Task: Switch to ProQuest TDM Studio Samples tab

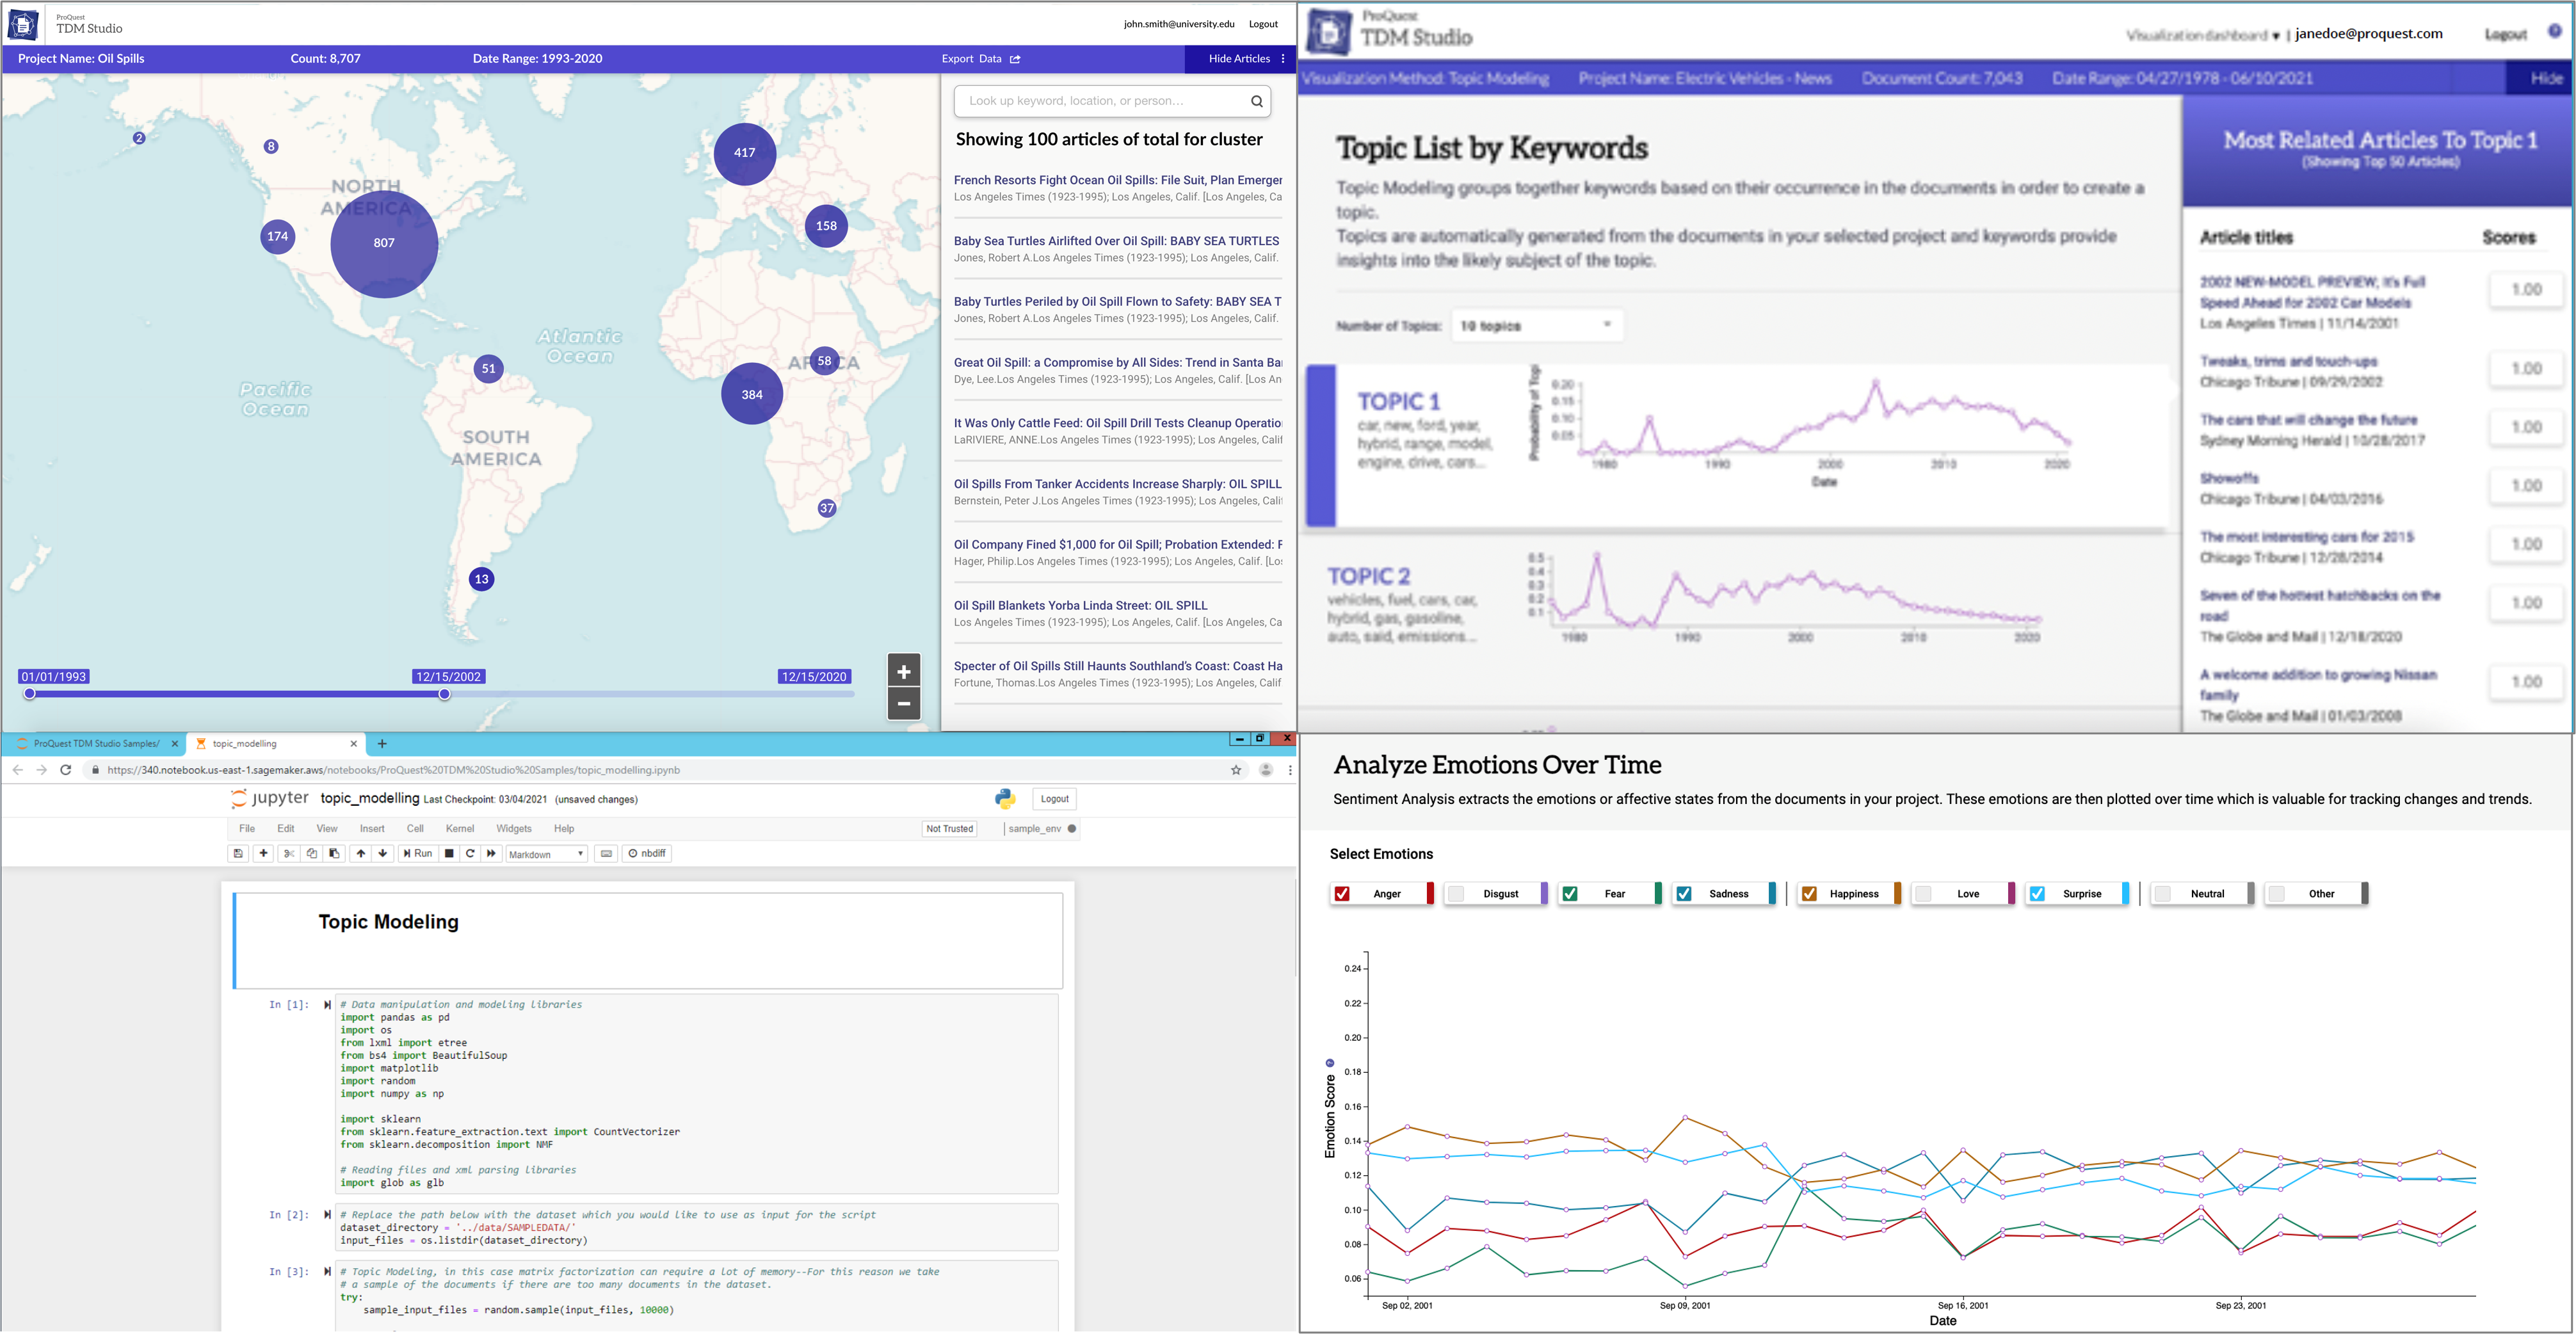Action: (95, 743)
